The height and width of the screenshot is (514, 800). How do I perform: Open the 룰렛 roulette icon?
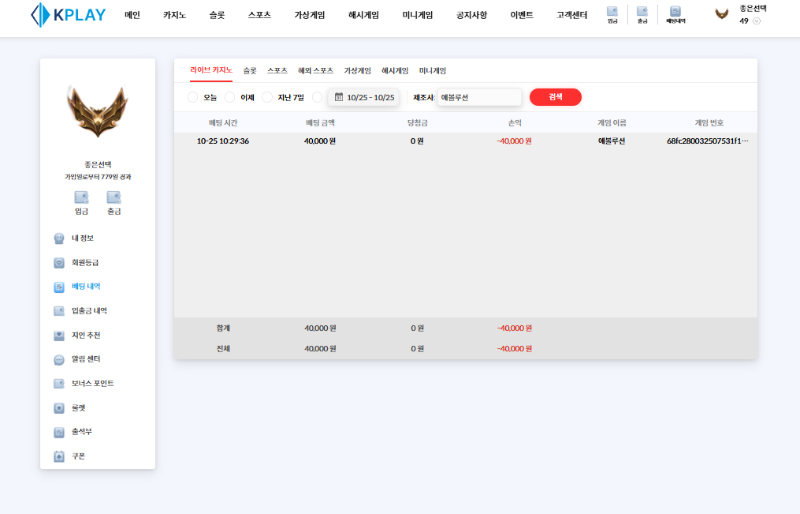[x=60, y=408]
